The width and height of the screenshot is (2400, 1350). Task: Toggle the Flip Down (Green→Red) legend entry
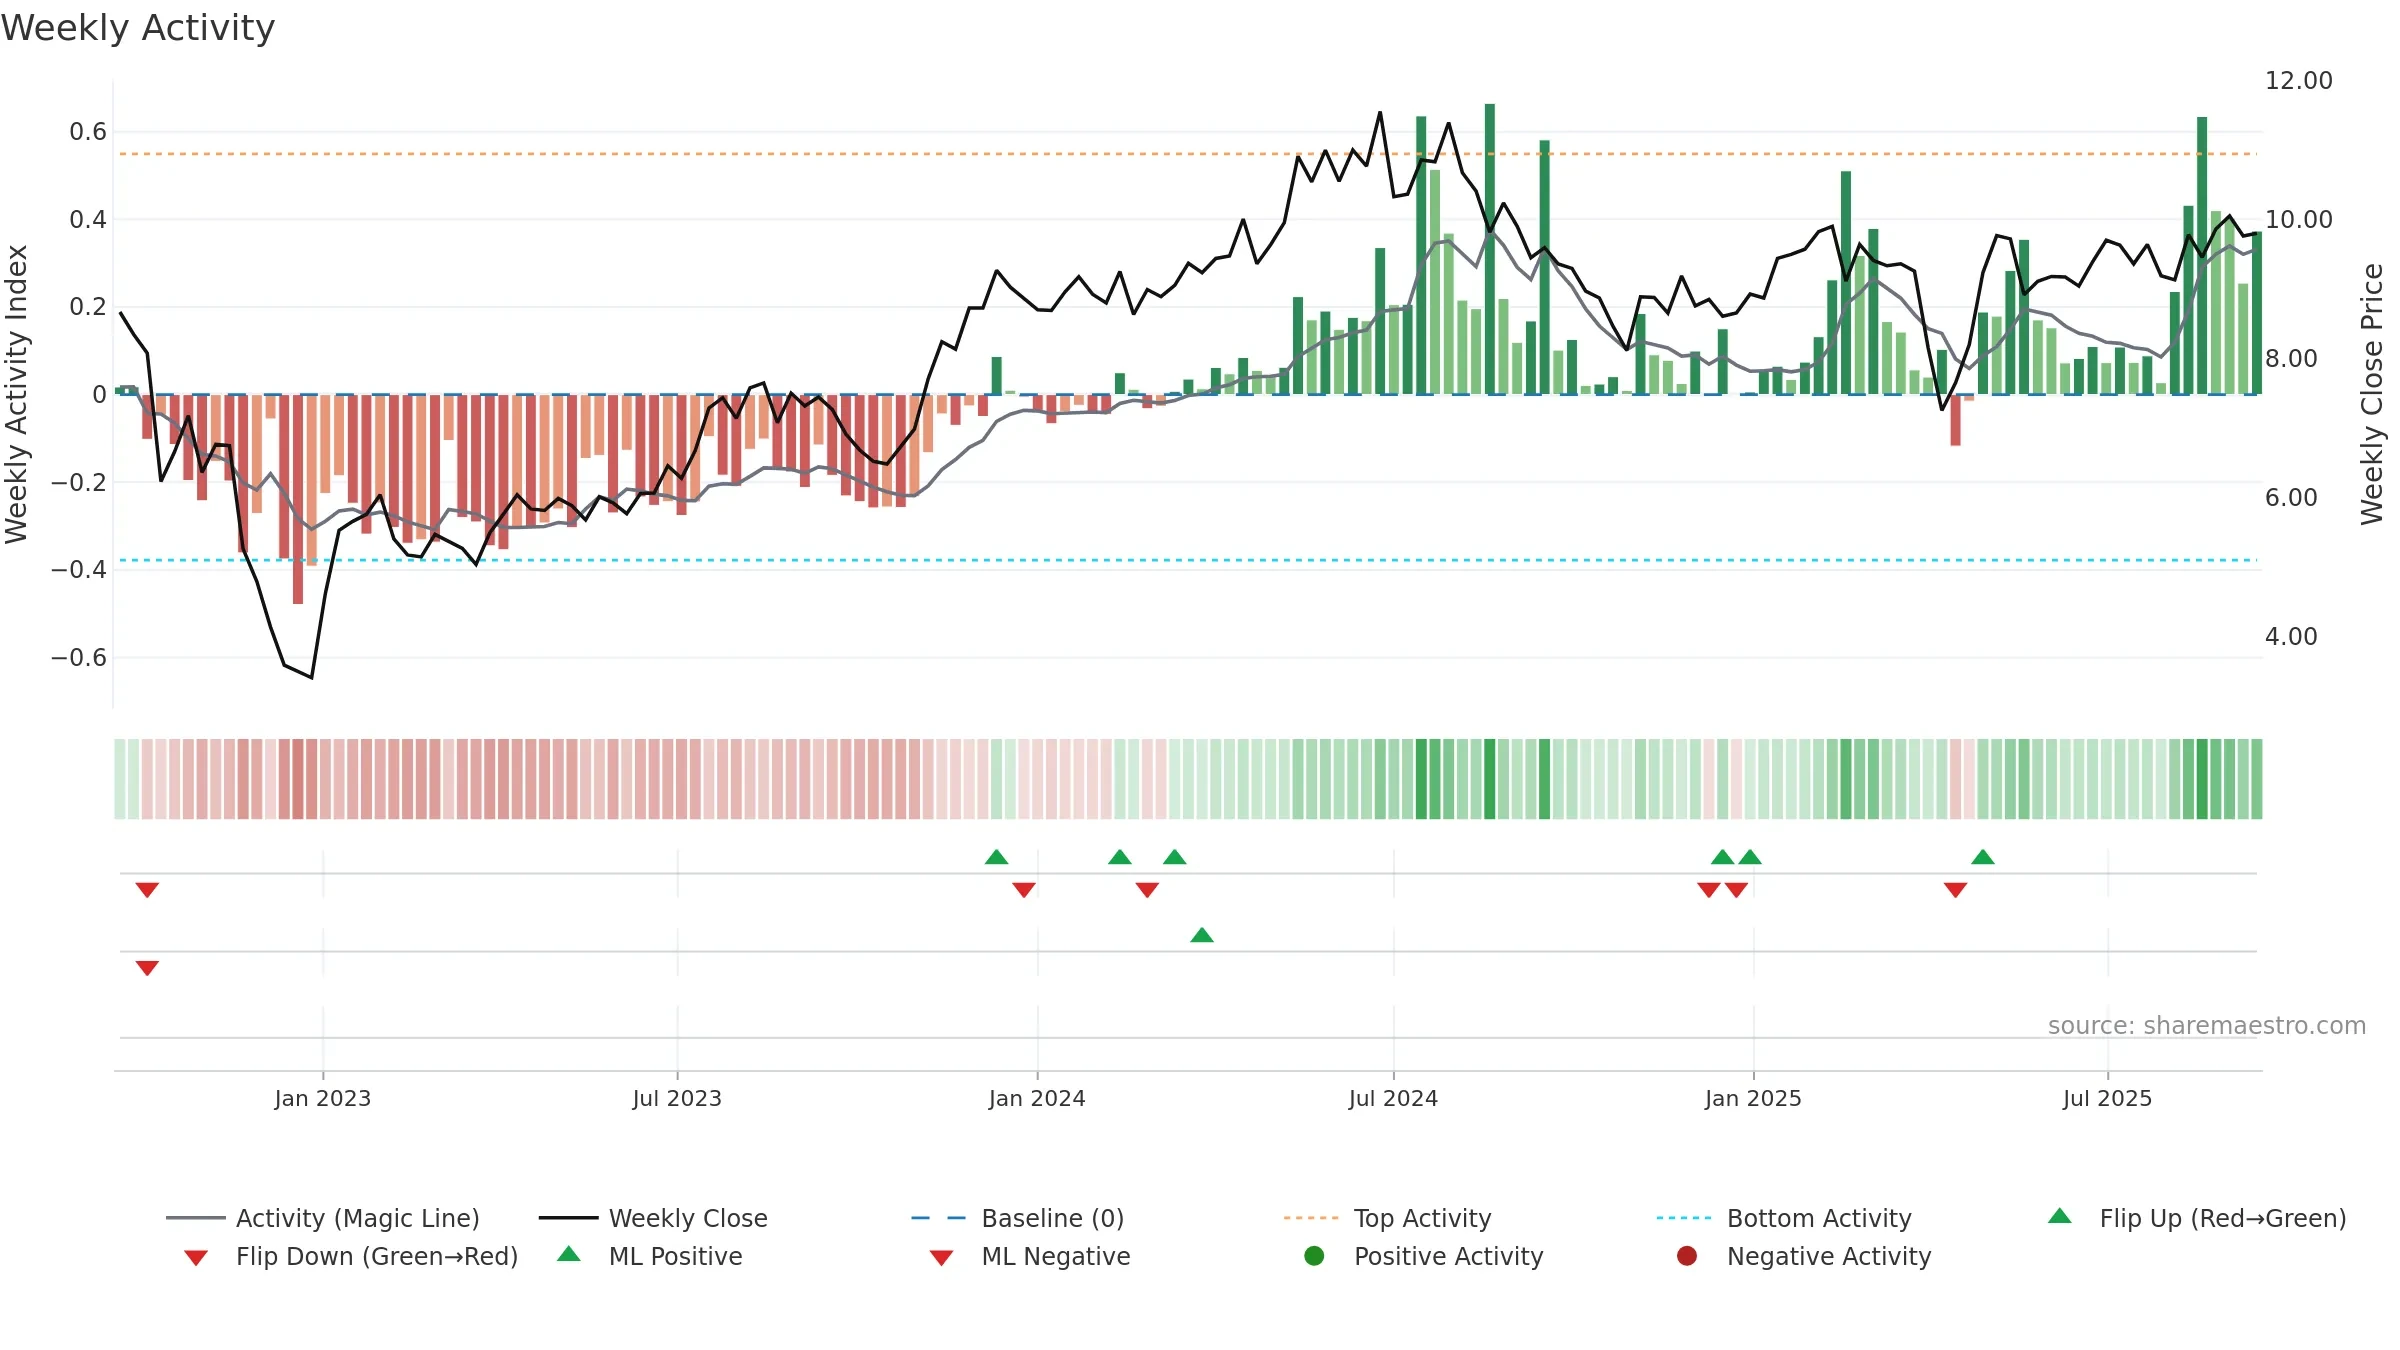coord(350,1256)
